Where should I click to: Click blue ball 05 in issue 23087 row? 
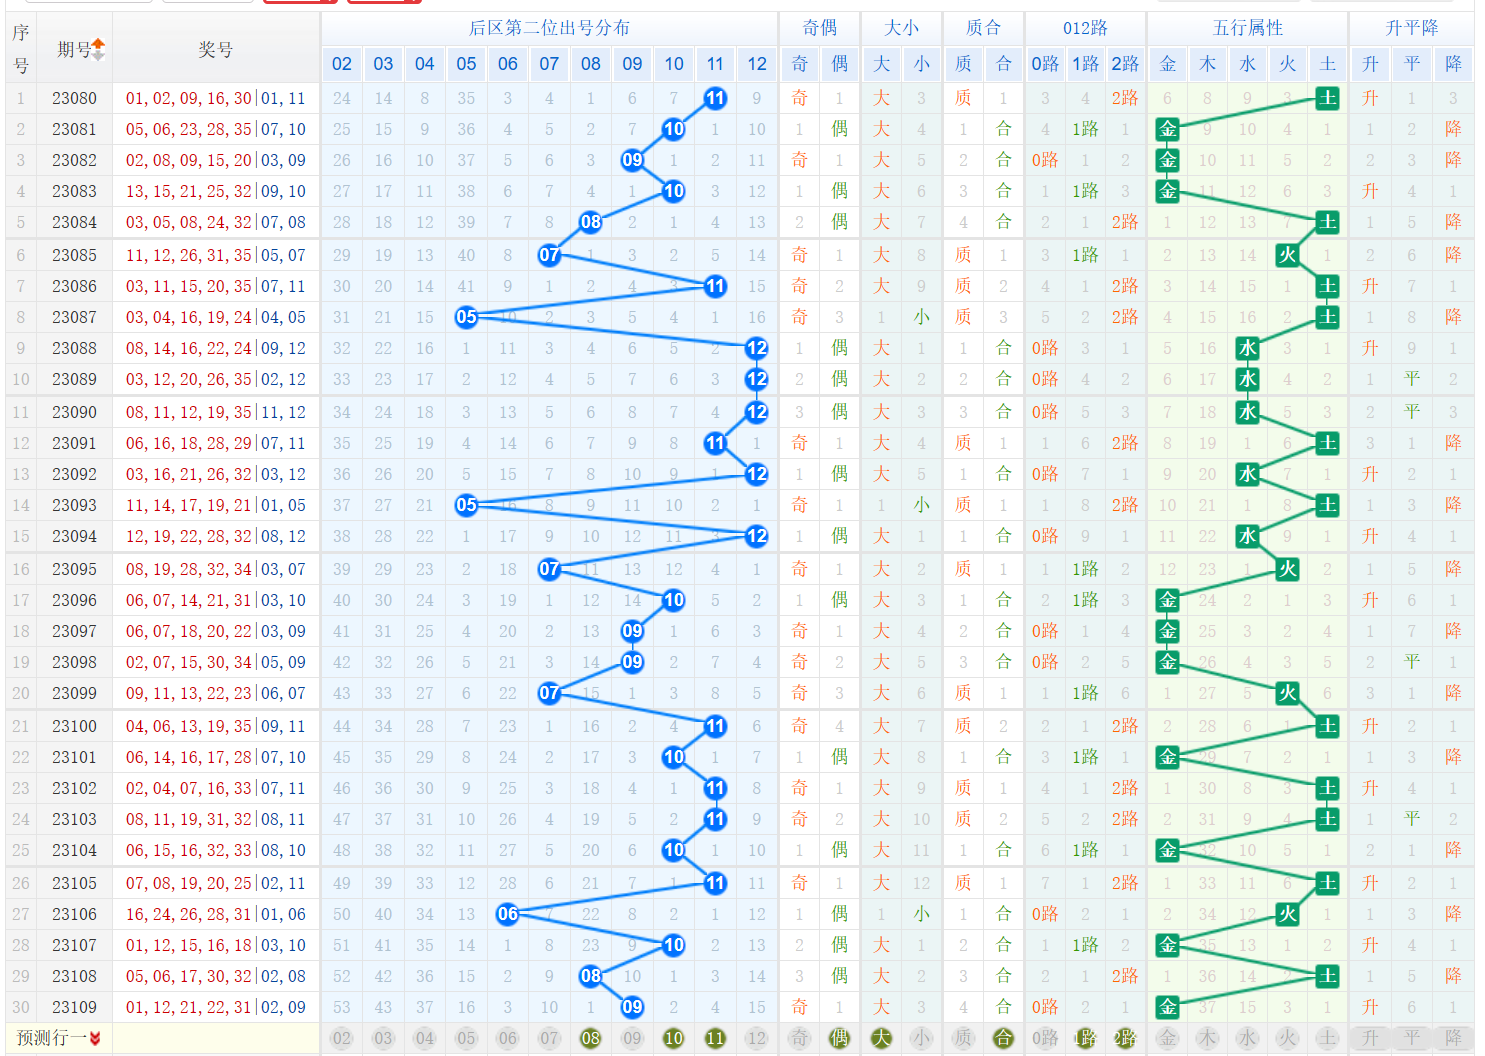(x=466, y=317)
